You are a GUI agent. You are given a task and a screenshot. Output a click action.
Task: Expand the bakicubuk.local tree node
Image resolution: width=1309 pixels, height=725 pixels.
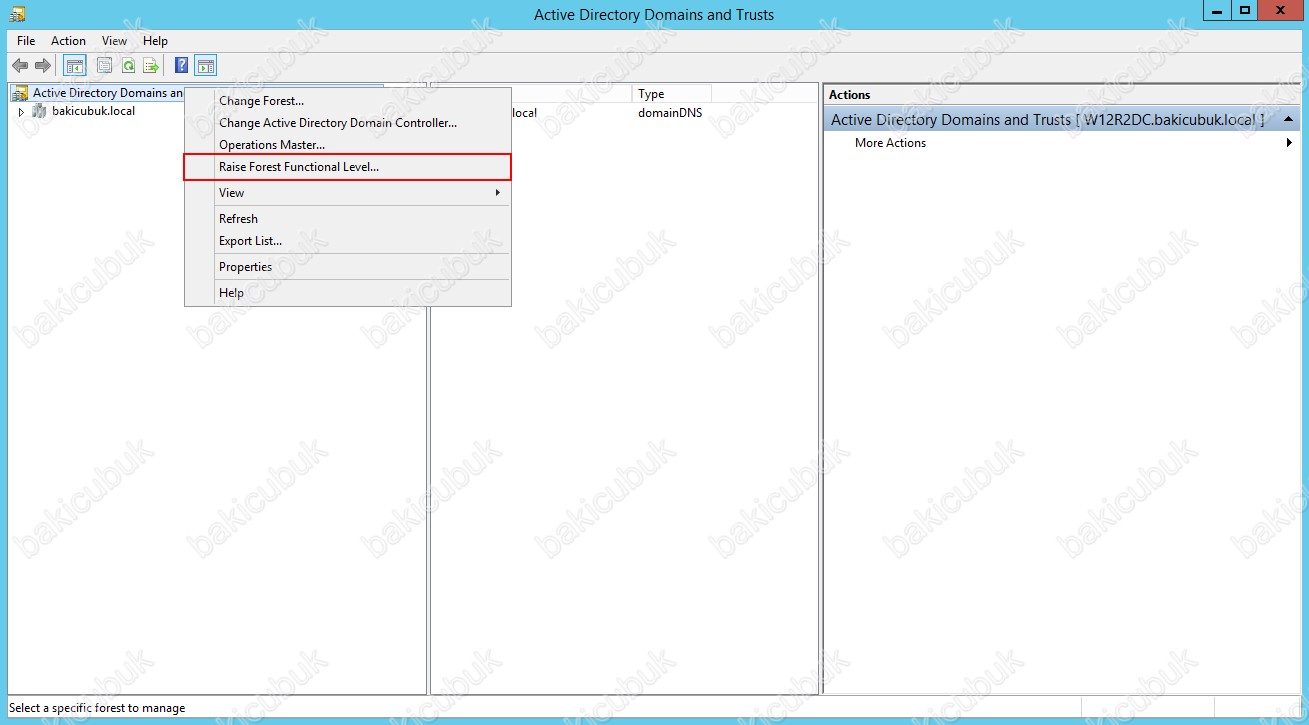tap(21, 112)
